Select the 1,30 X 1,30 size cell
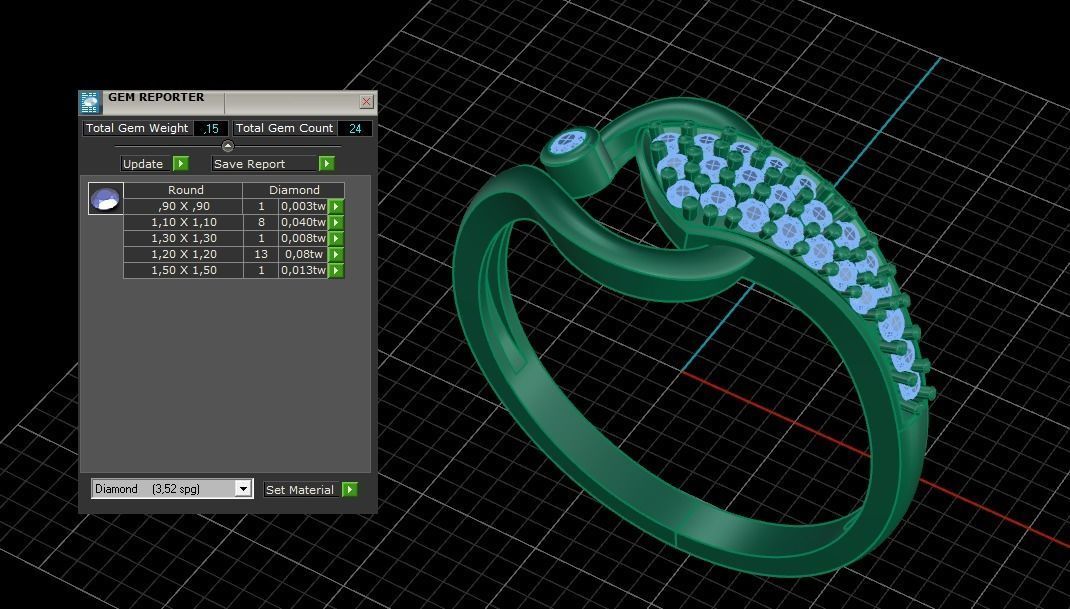The width and height of the screenshot is (1070, 609). 184,238
